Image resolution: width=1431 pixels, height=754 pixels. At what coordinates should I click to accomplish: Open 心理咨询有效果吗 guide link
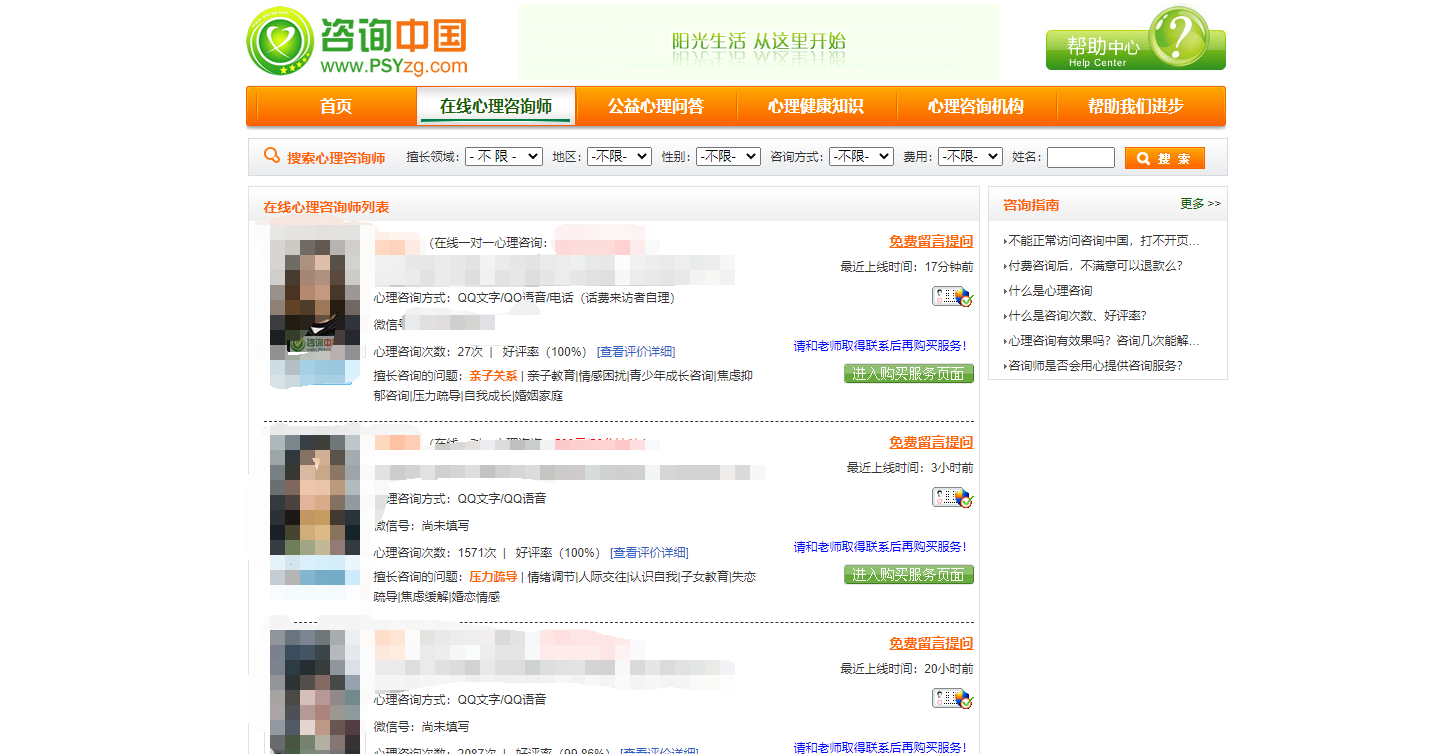1103,341
